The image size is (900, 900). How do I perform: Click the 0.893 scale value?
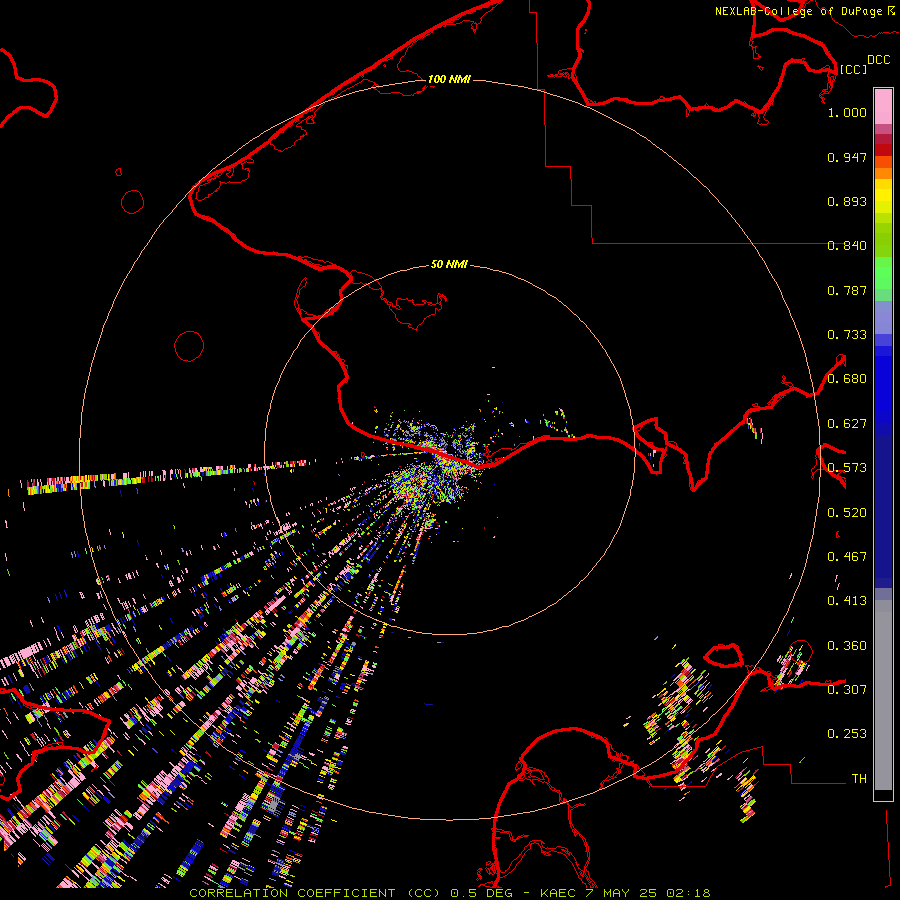pos(847,201)
